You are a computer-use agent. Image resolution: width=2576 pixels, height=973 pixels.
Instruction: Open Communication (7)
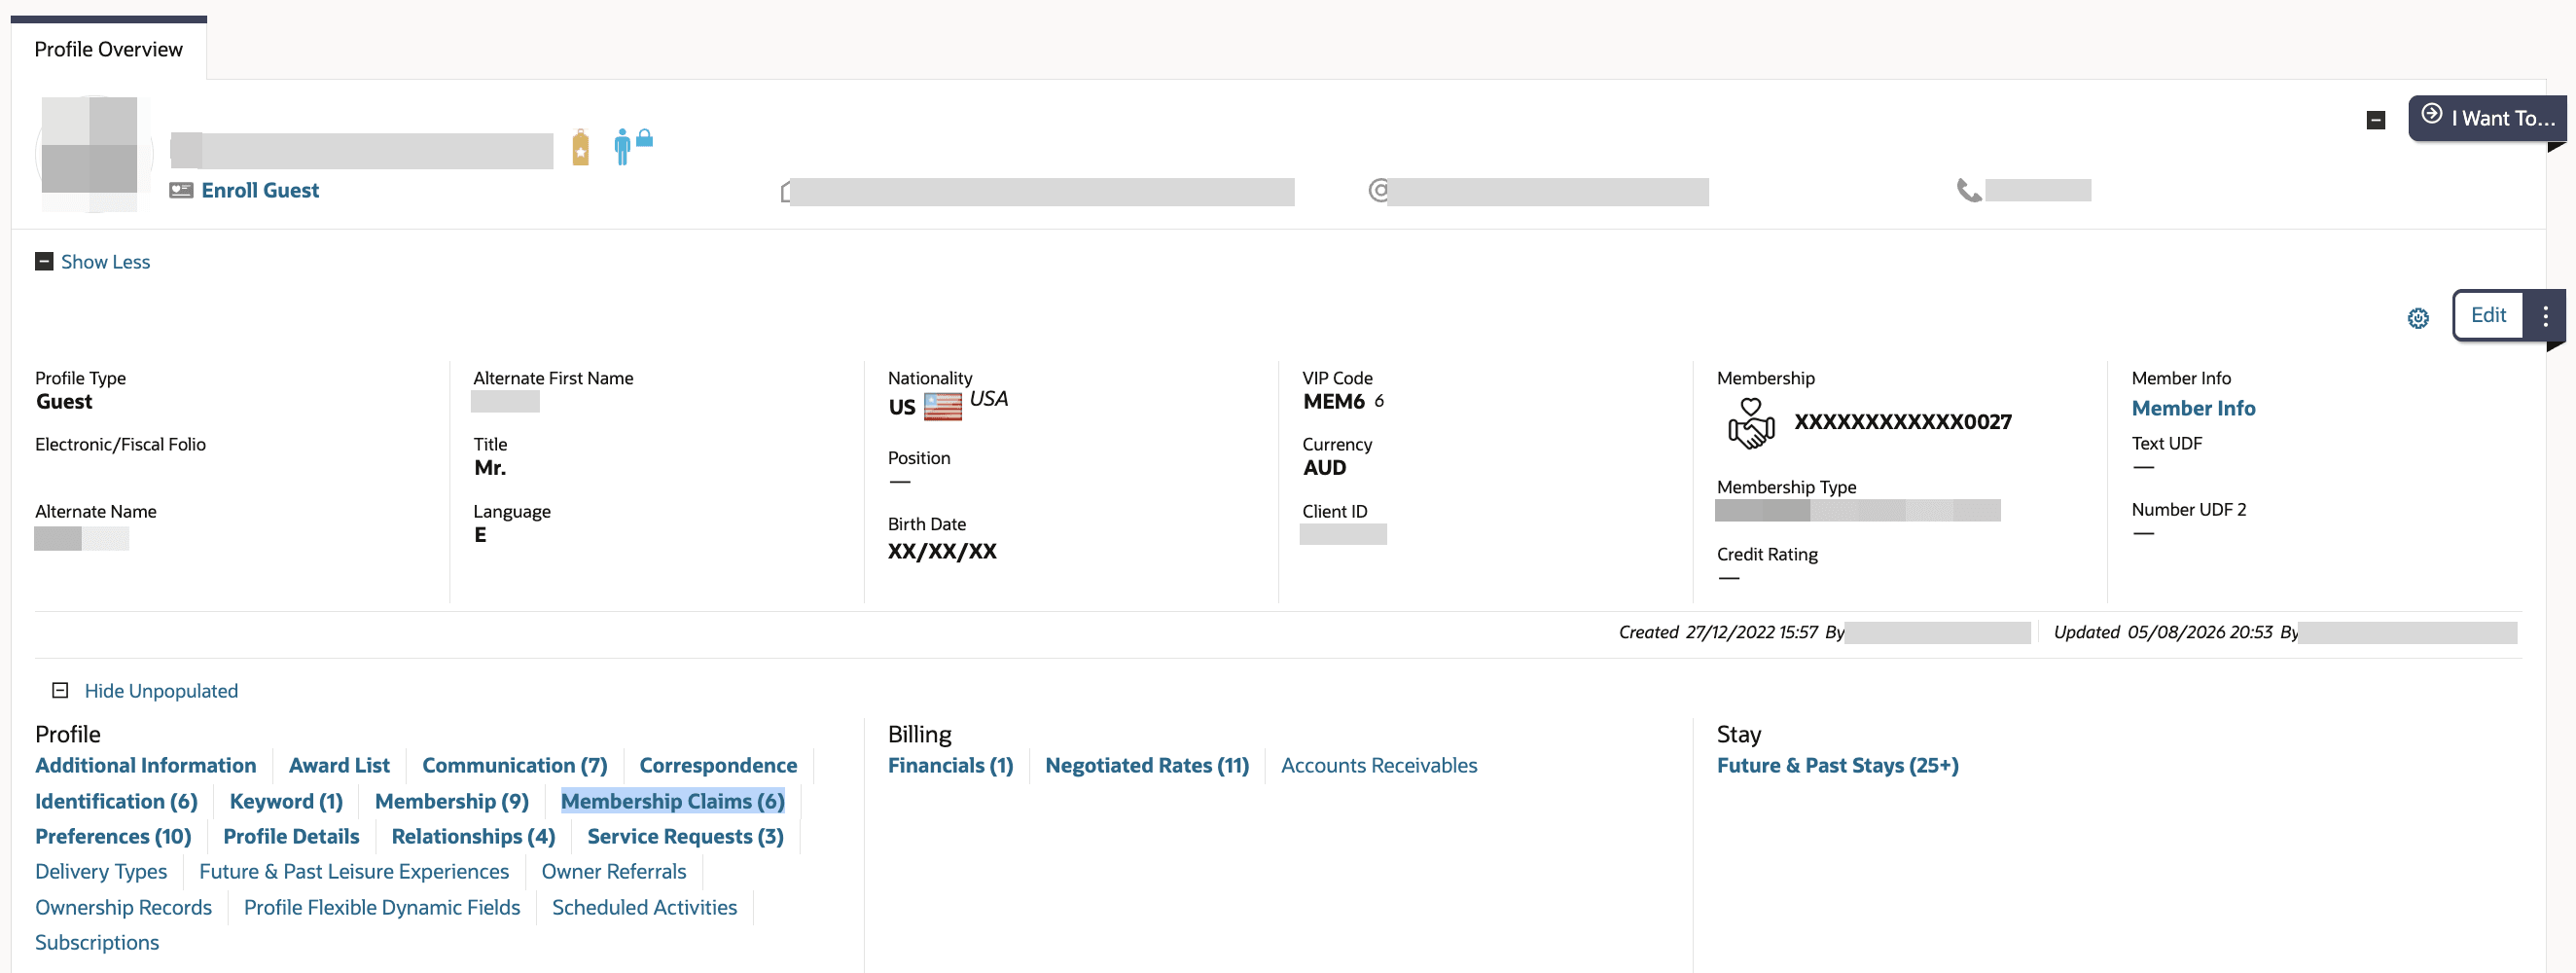click(514, 765)
